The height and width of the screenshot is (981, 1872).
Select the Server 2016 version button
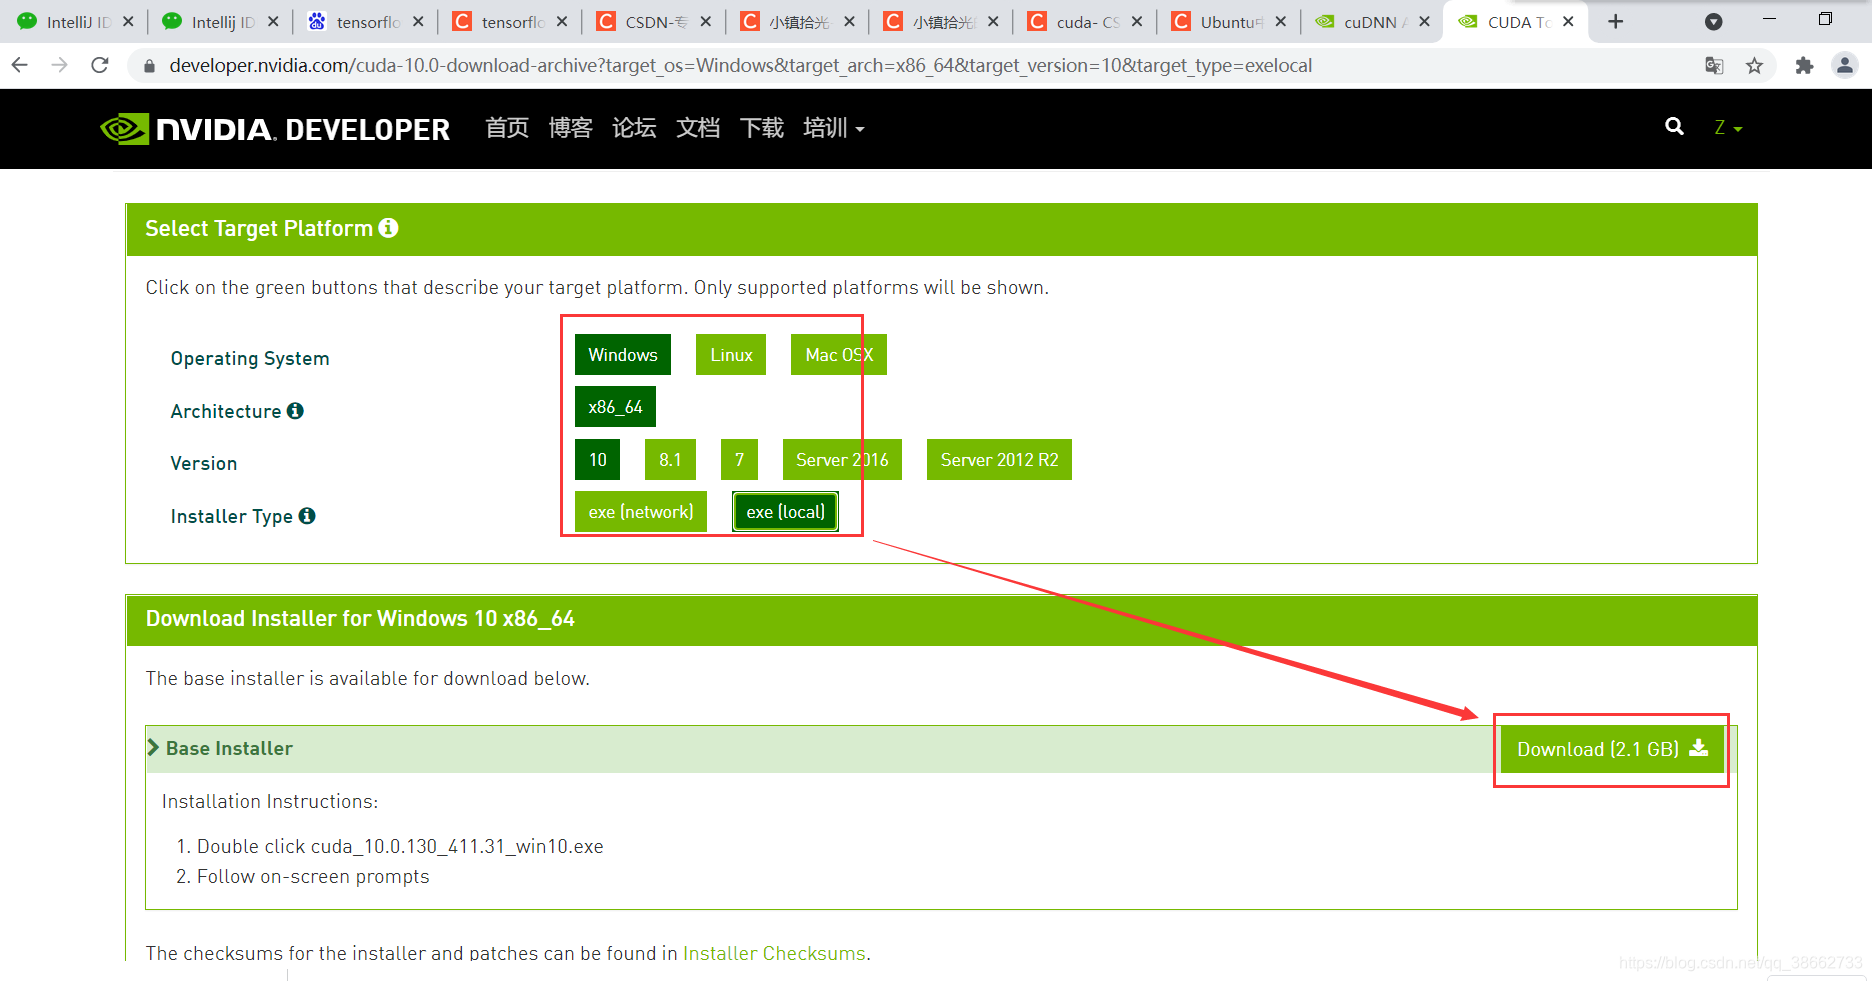(842, 460)
